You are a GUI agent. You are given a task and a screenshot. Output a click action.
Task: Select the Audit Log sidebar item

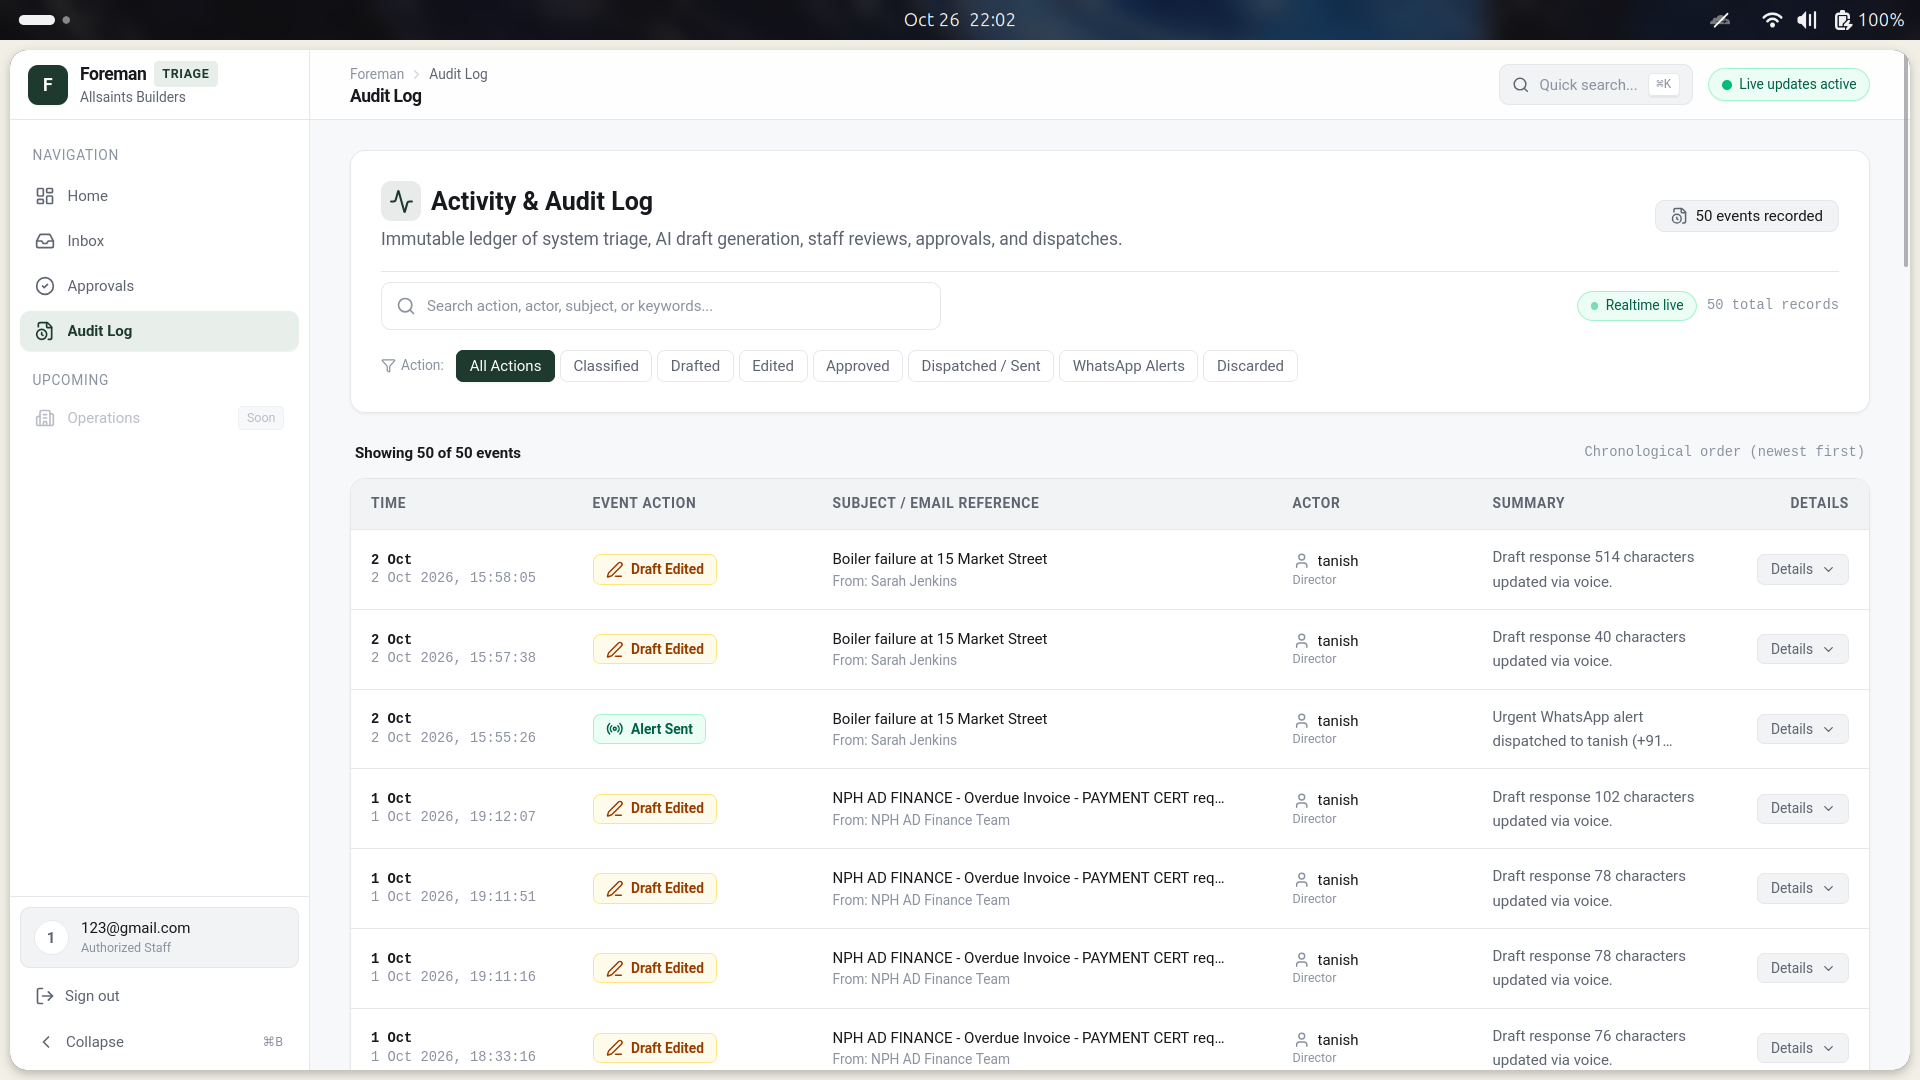tap(159, 331)
